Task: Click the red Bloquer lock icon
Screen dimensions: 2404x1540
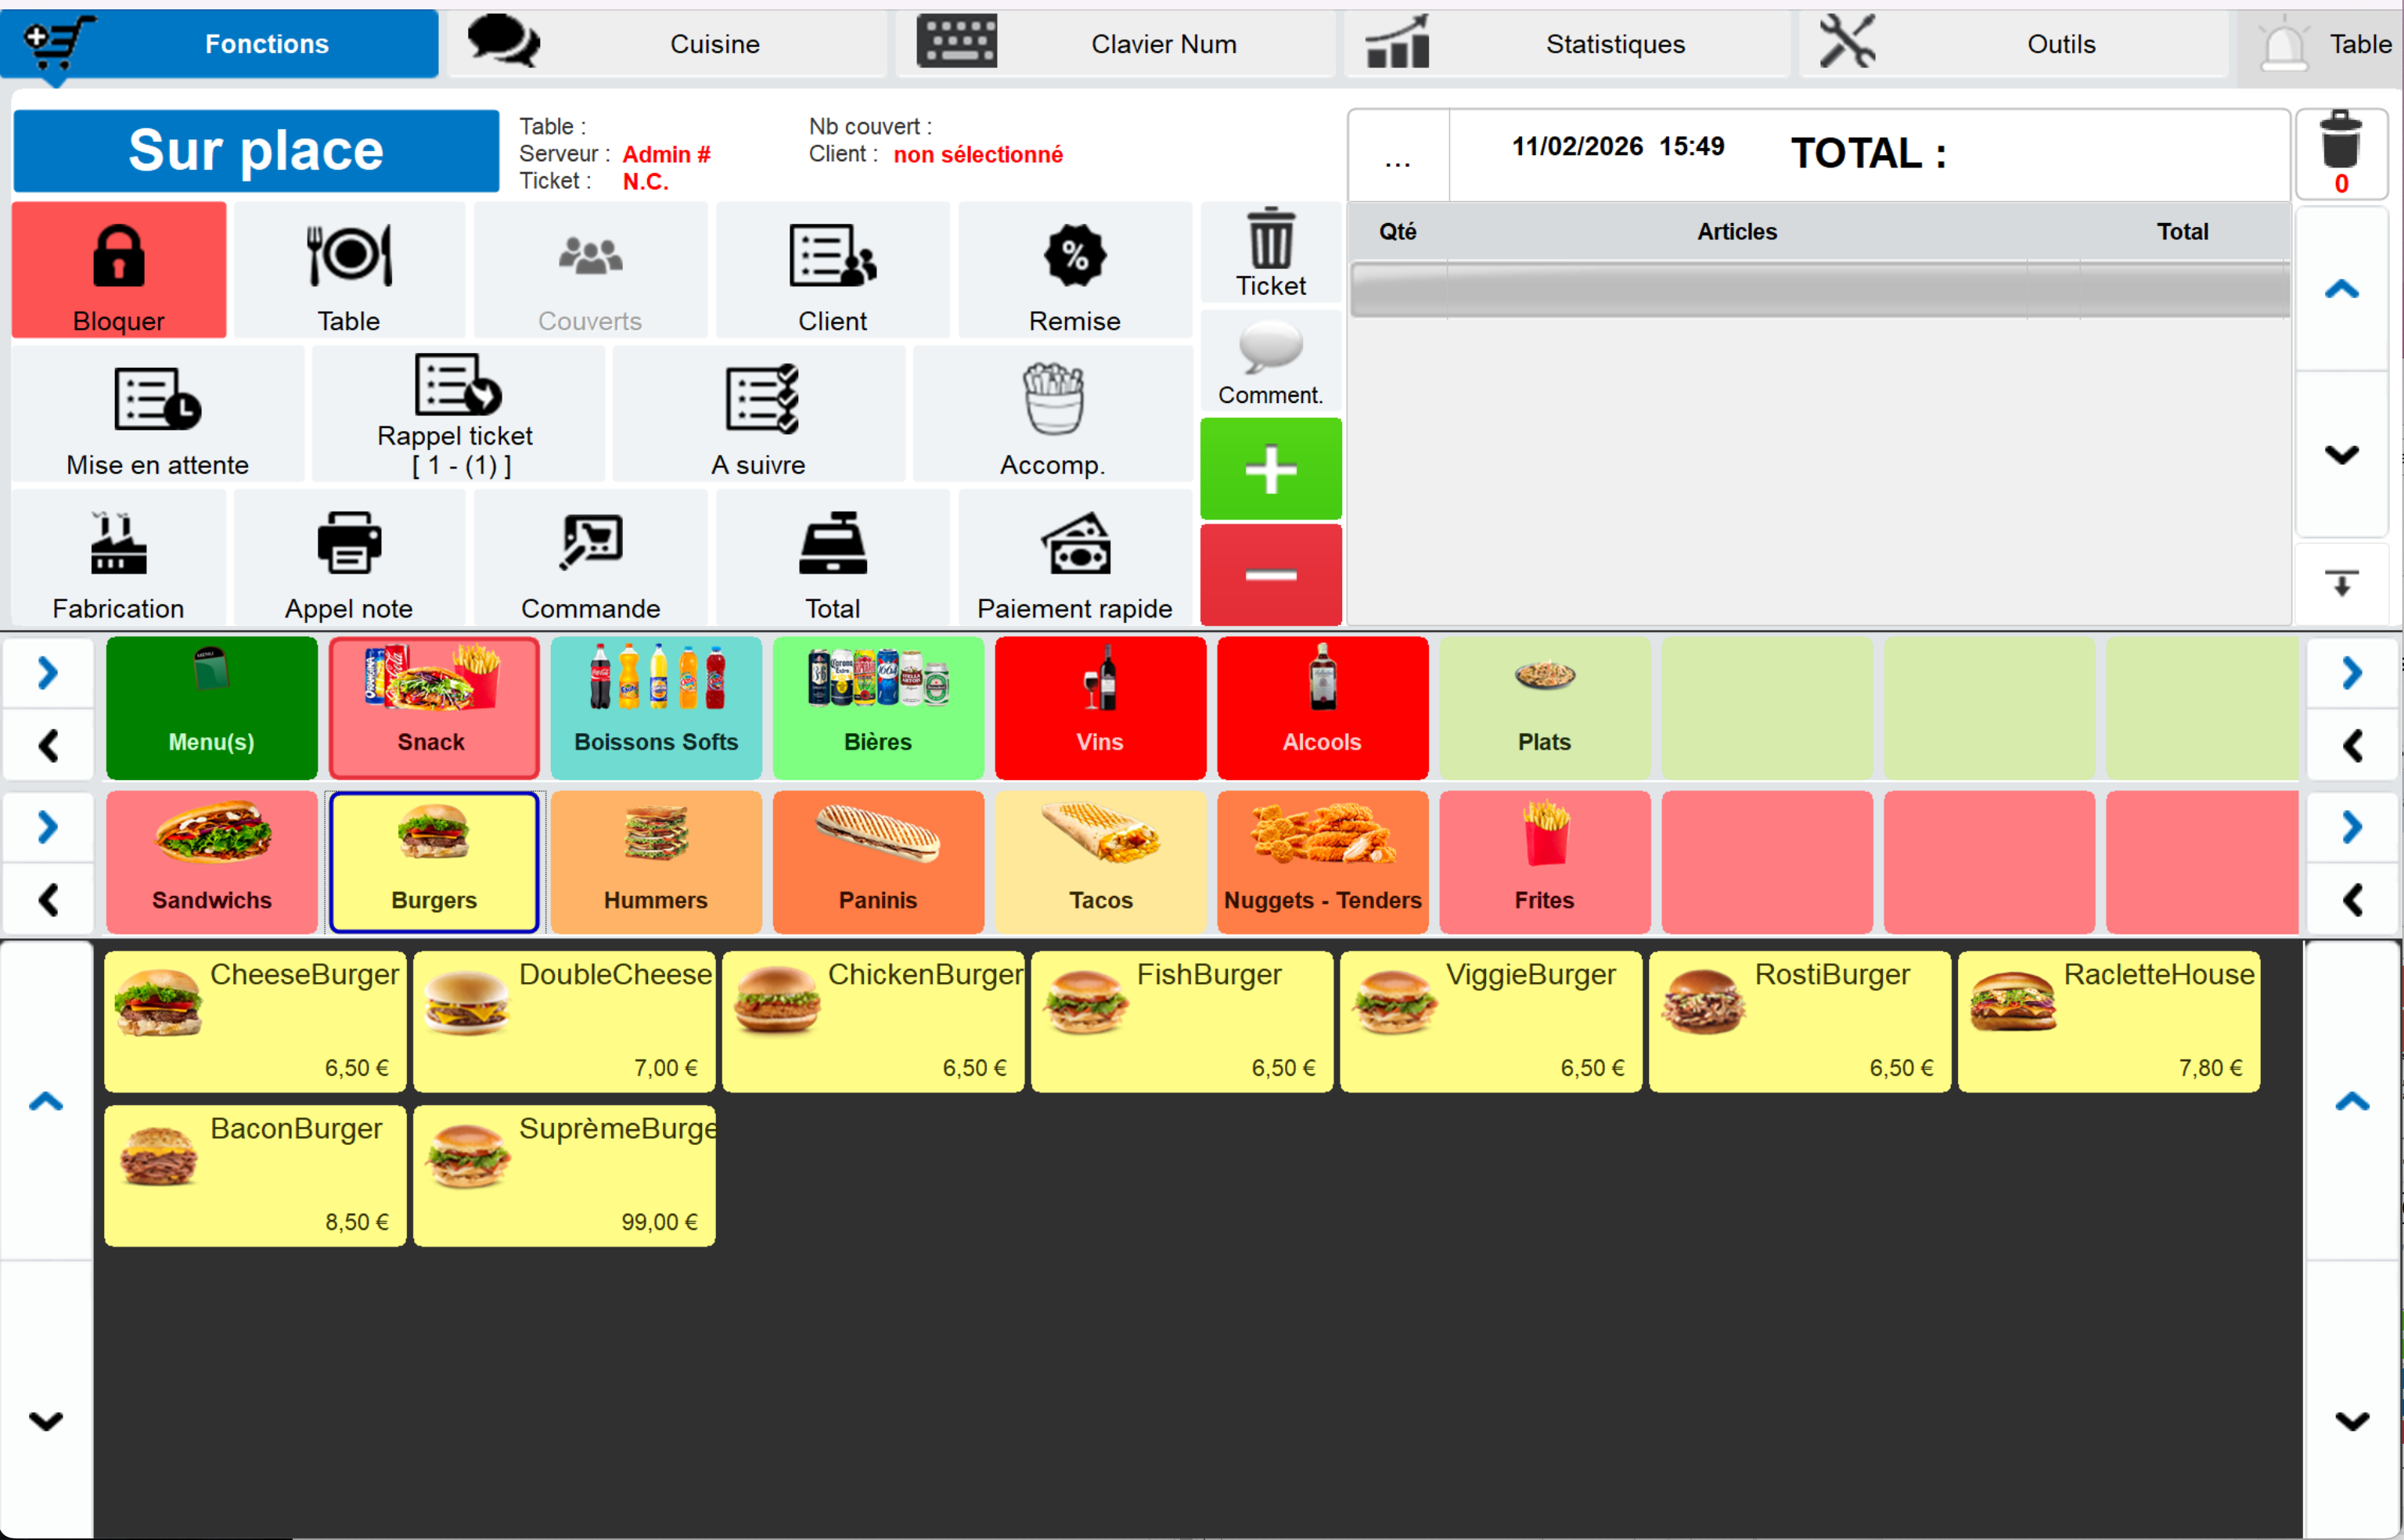Action: (x=118, y=258)
